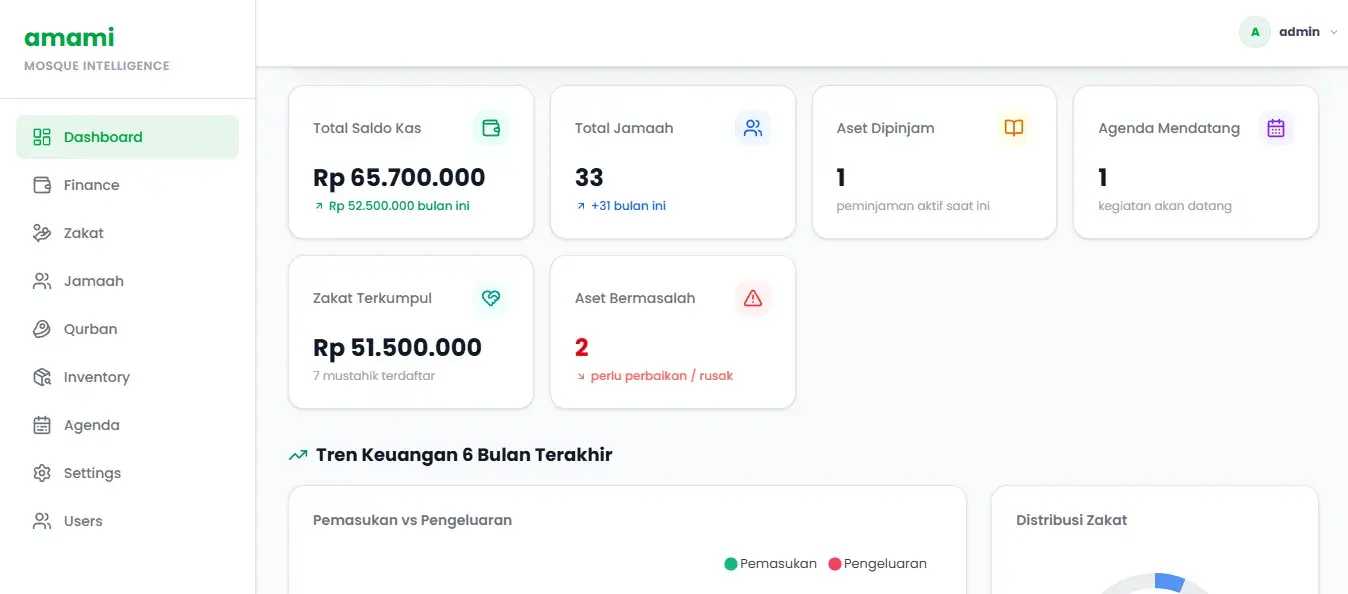
Task: Click the Rp 51.500.000 zakat value
Action: pos(397,347)
